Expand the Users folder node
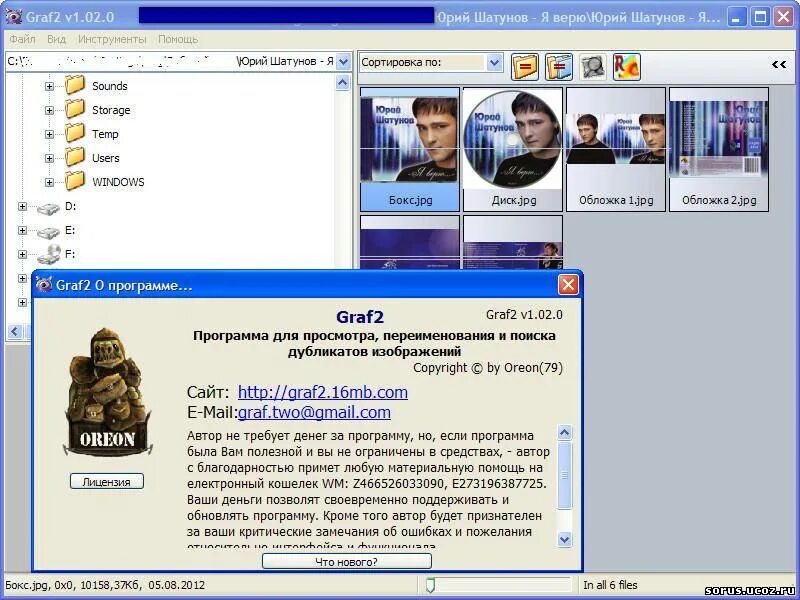This screenshot has width=800, height=600. [x=49, y=158]
